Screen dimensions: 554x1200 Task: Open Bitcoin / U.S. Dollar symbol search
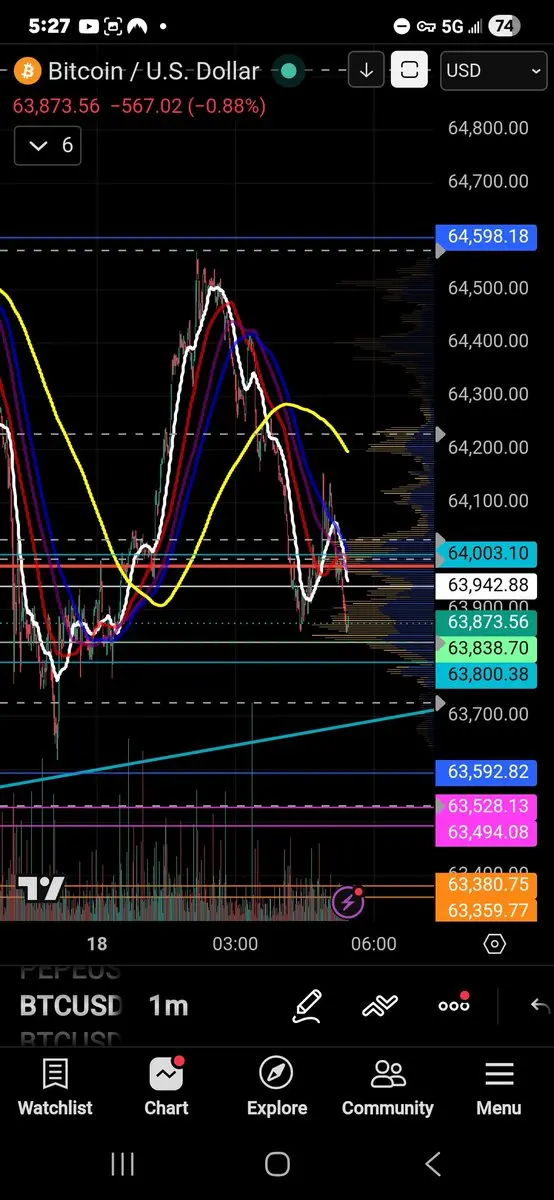click(x=154, y=71)
